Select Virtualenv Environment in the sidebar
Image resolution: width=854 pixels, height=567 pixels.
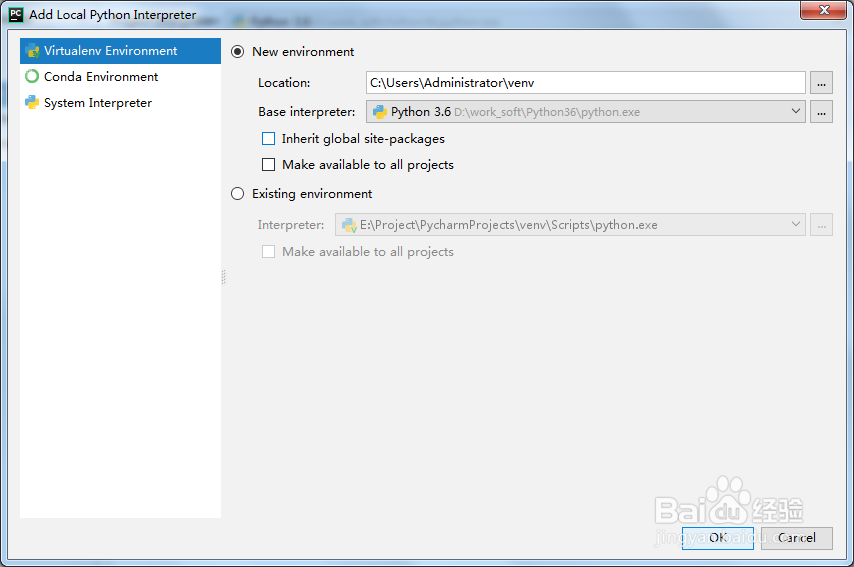point(120,51)
